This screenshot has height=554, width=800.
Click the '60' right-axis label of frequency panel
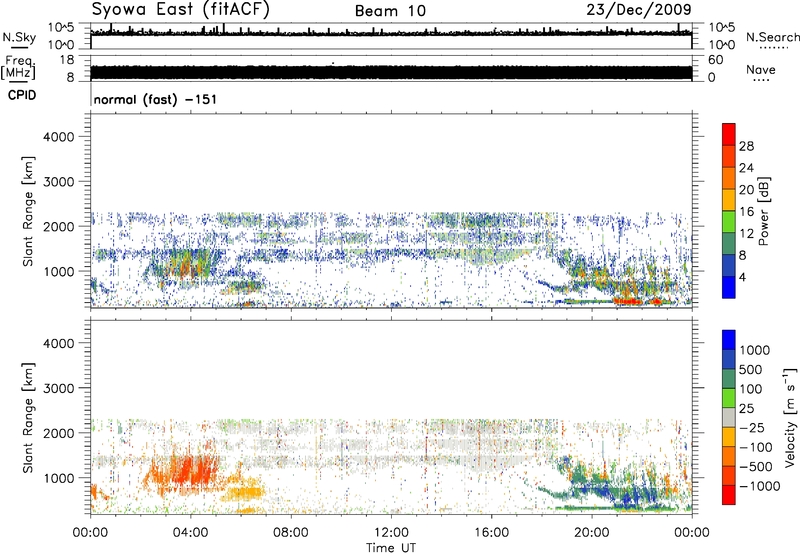715,60
